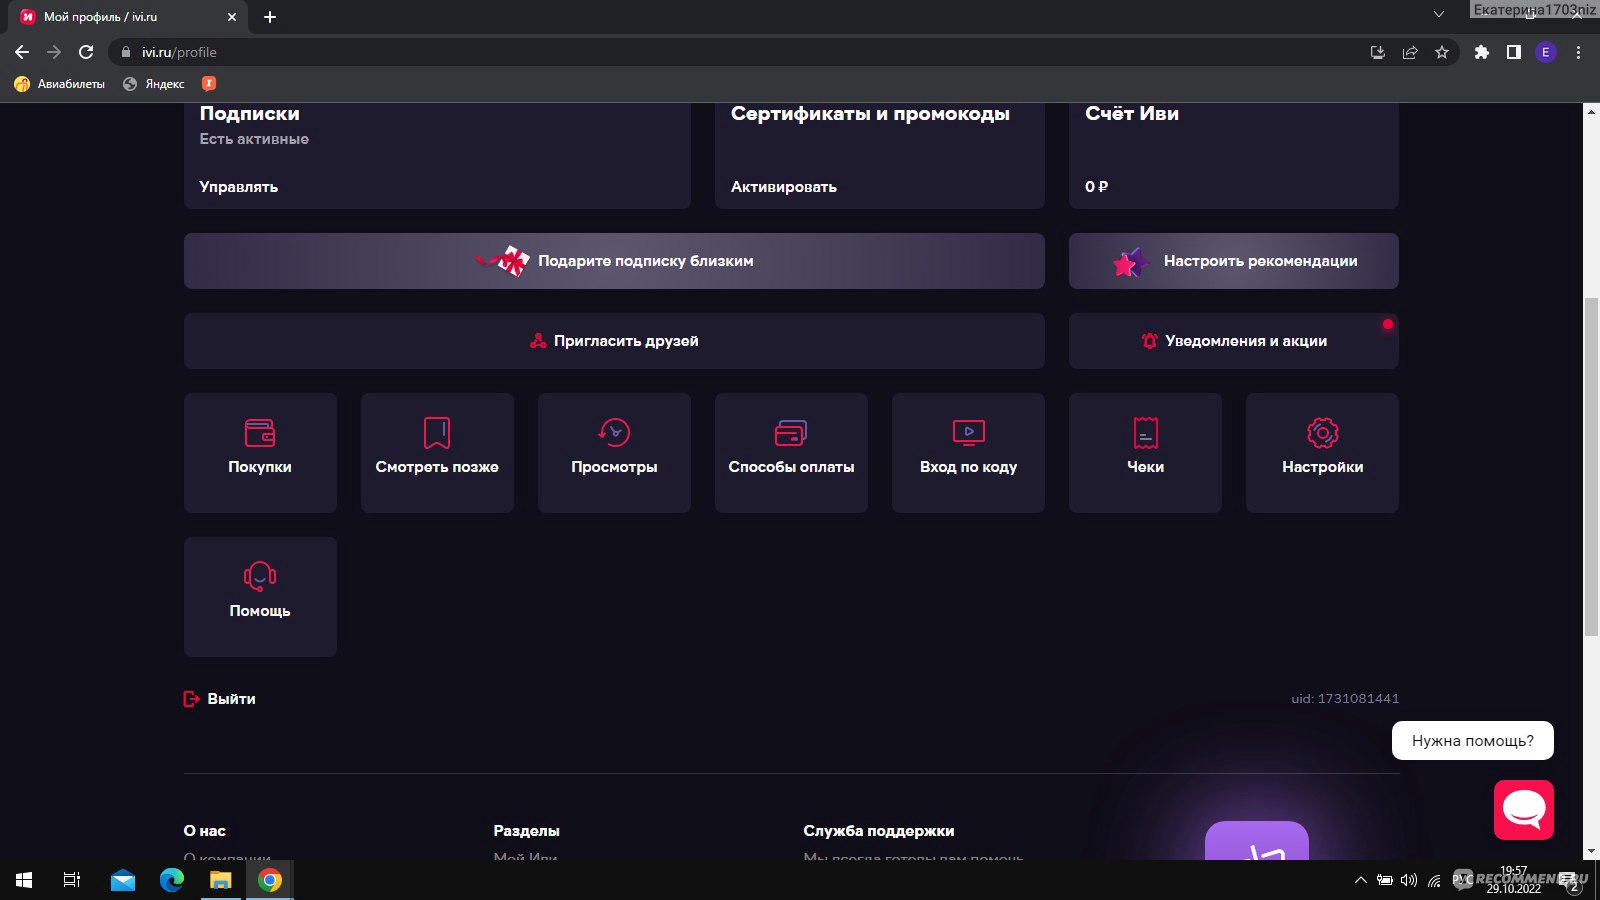Open Смотреть позже bookmark tile
This screenshot has height=900, width=1600.
coord(437,453)
